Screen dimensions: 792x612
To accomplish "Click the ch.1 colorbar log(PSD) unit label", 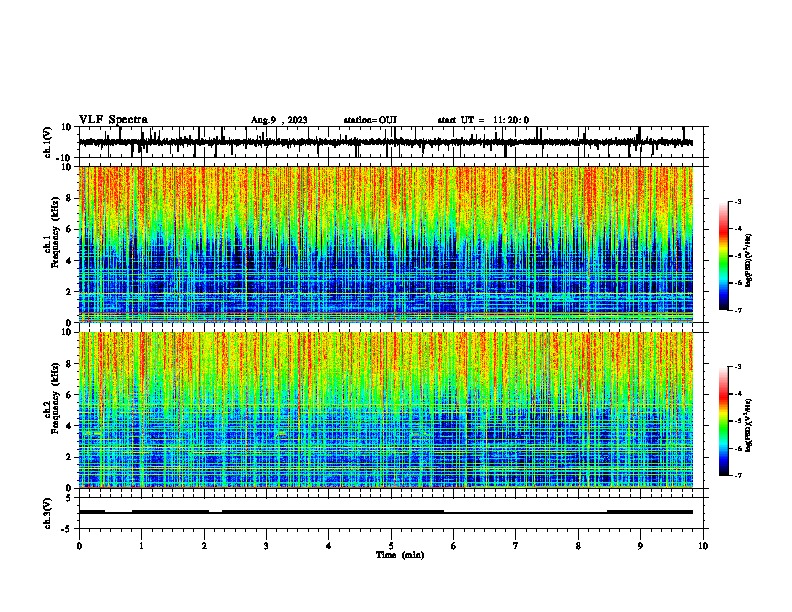I will pos(748,261).
